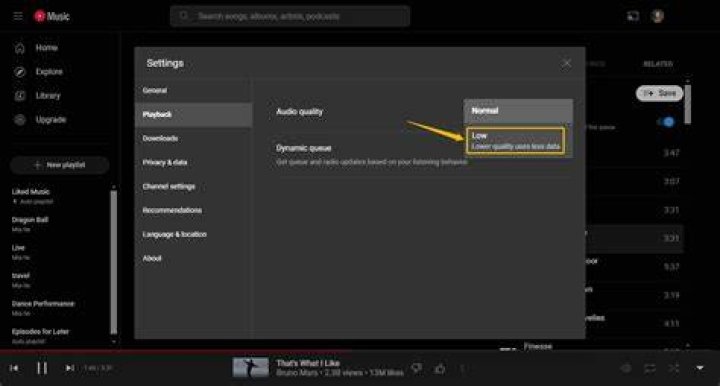Image resolution: width=720 pixels, height=386 pixels.
Task: Choose Normal audio quality option
Action: (518, 111)
